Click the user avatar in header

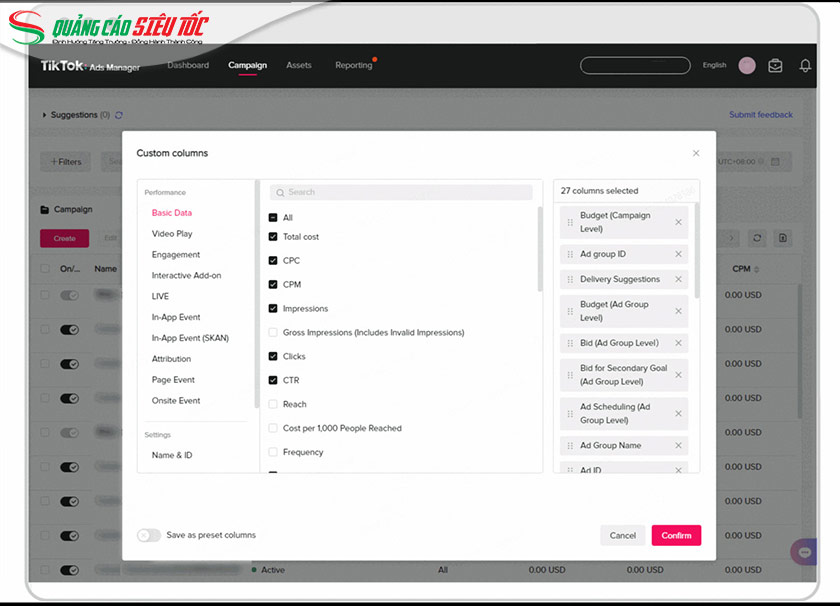click(x=746, y=66)
